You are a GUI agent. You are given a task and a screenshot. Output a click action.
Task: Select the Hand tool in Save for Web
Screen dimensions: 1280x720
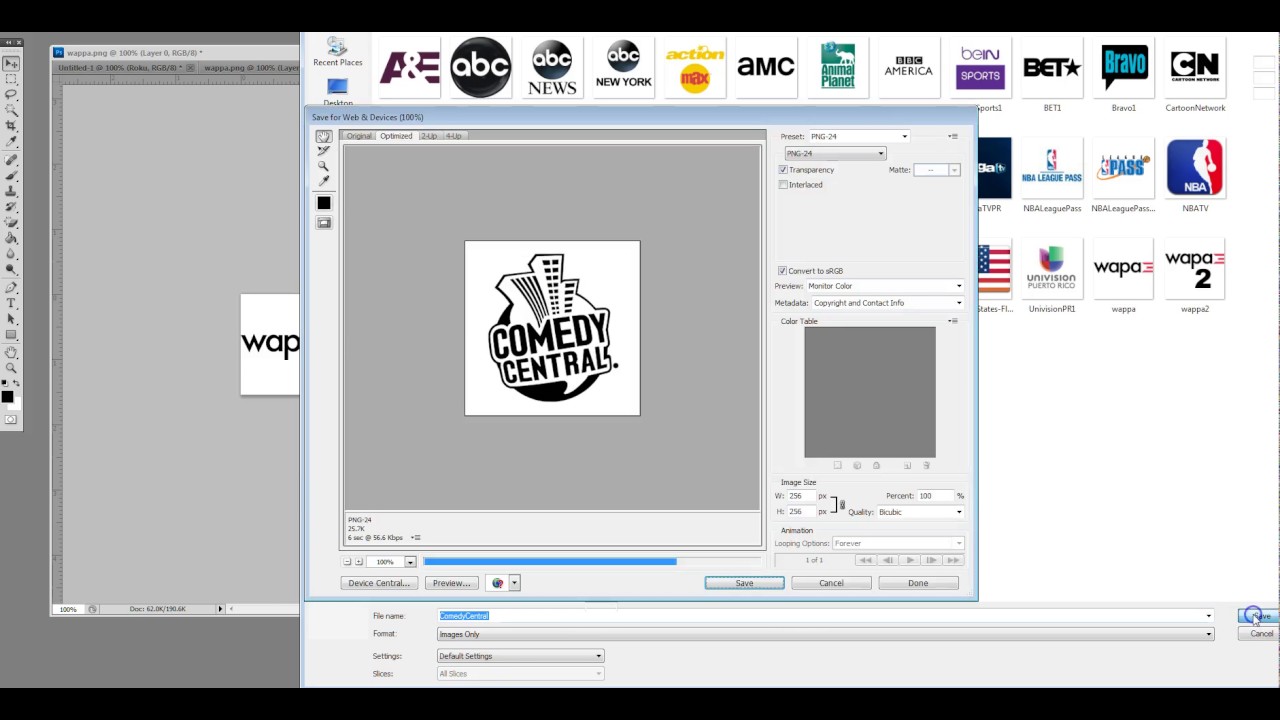(x=324, y=136)
